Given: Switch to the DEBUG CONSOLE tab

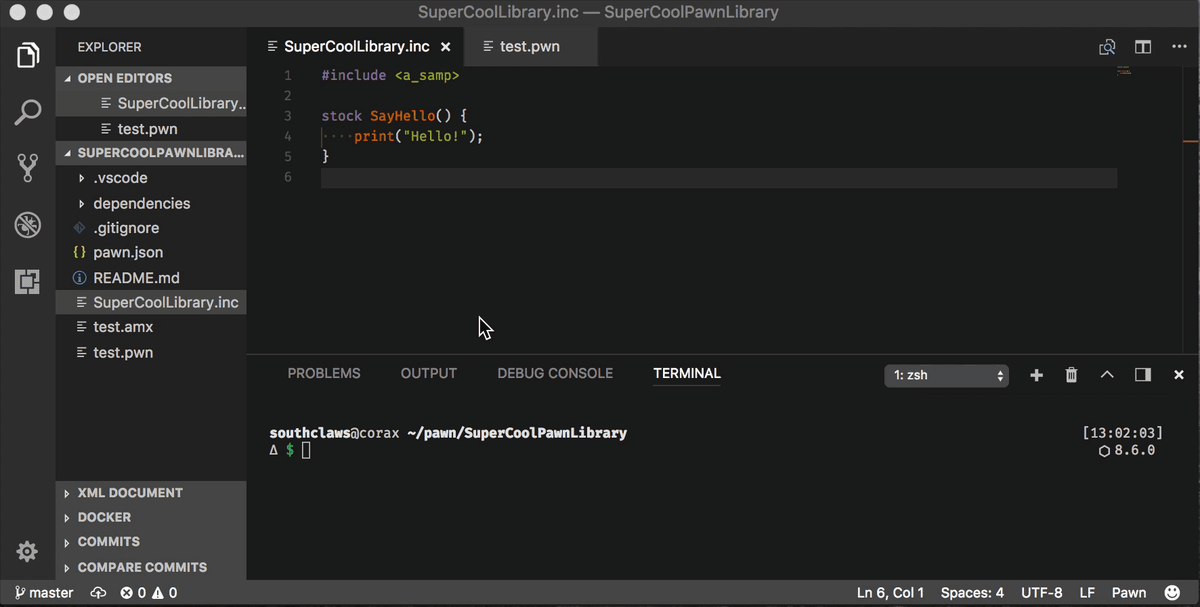Looking at the screenshot, I should (555, 373).
